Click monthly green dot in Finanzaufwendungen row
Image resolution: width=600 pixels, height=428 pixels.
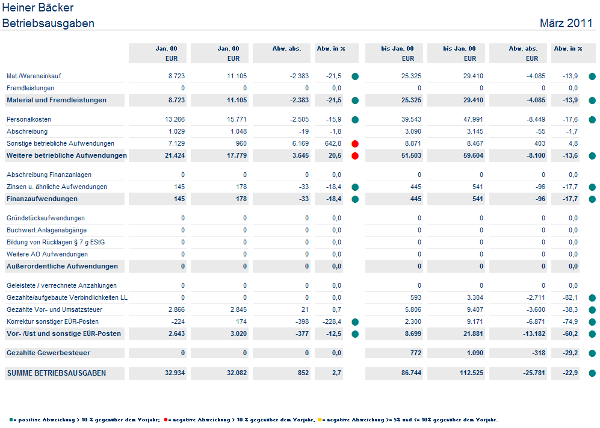[x=355, y=199]
